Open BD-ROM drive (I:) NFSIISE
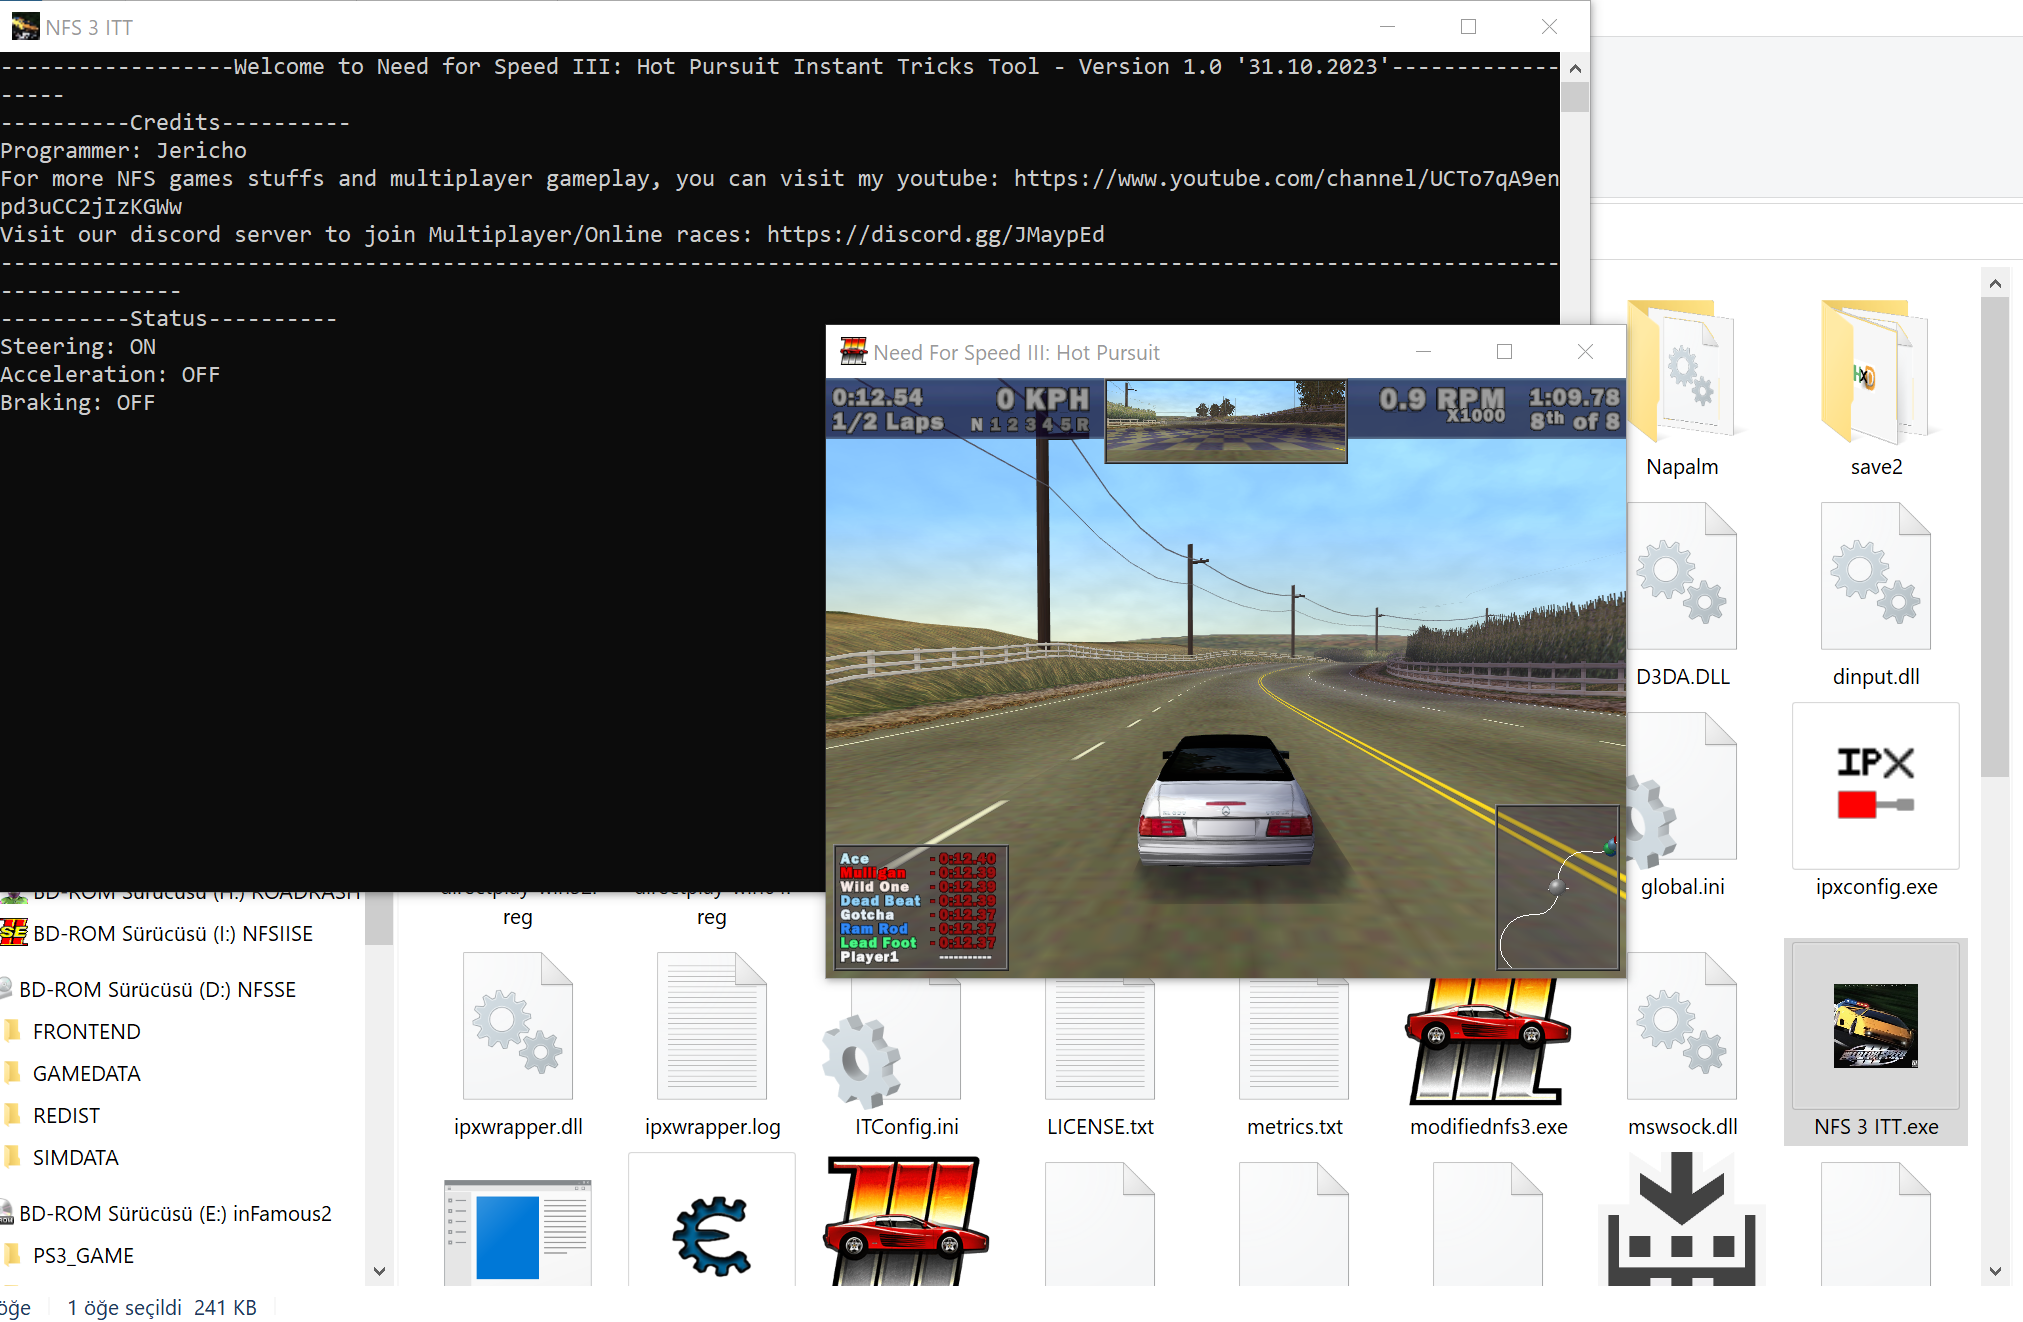This screenshot has width=2023, height=1322. click(x=173, y=933)
